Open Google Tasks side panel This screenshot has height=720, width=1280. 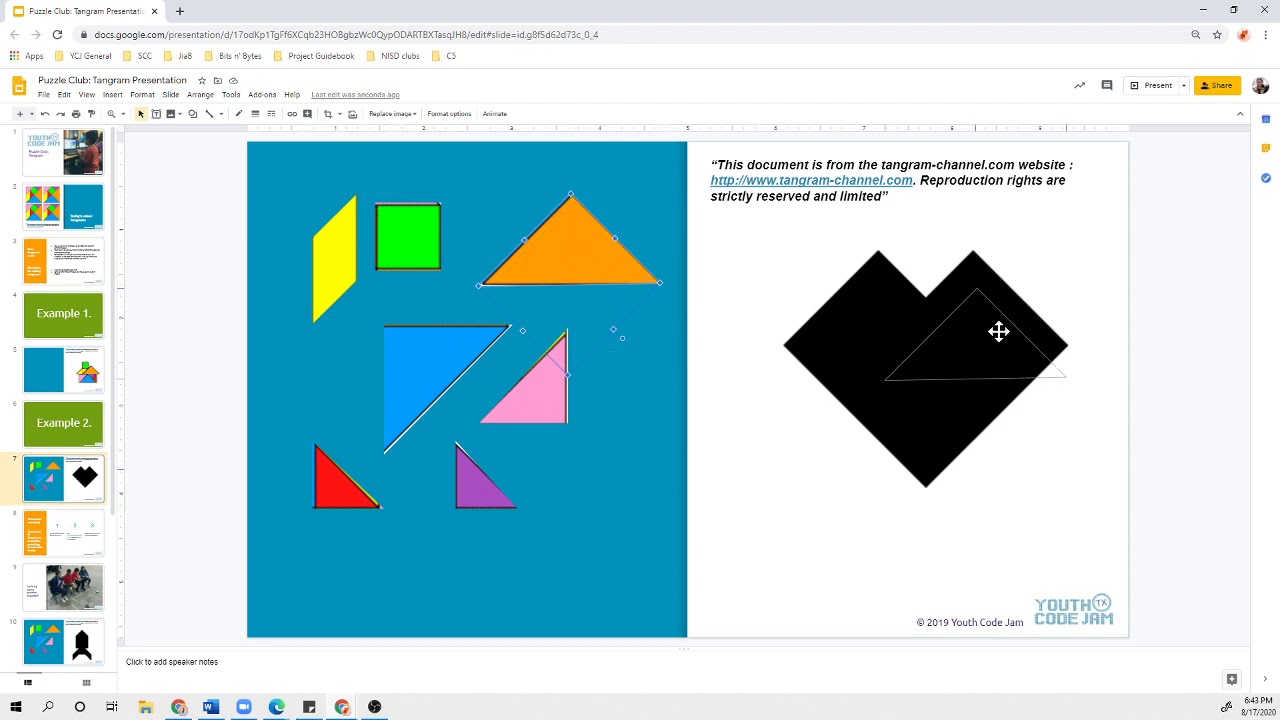pyautogui.click(x=1265, y=178)
